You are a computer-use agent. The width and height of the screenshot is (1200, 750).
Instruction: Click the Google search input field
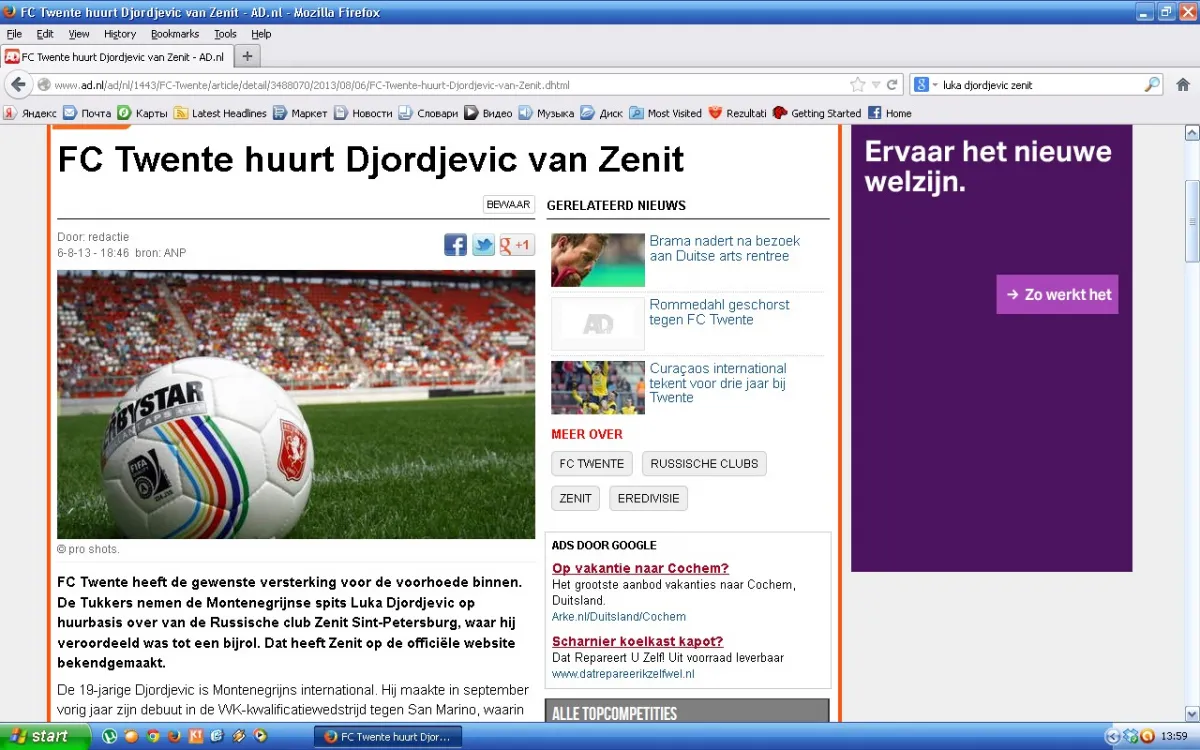[1040, 85]
